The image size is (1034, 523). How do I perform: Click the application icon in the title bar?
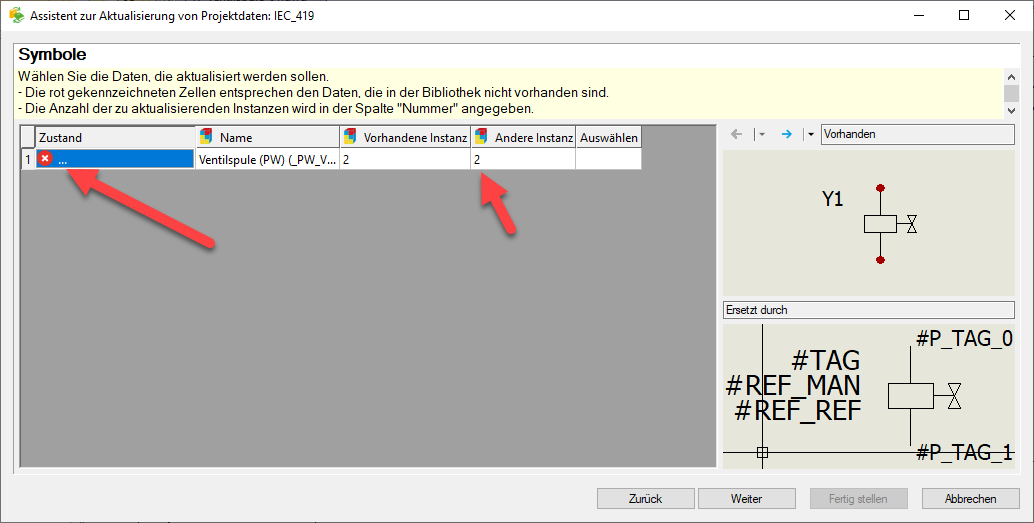coord(16,16)
